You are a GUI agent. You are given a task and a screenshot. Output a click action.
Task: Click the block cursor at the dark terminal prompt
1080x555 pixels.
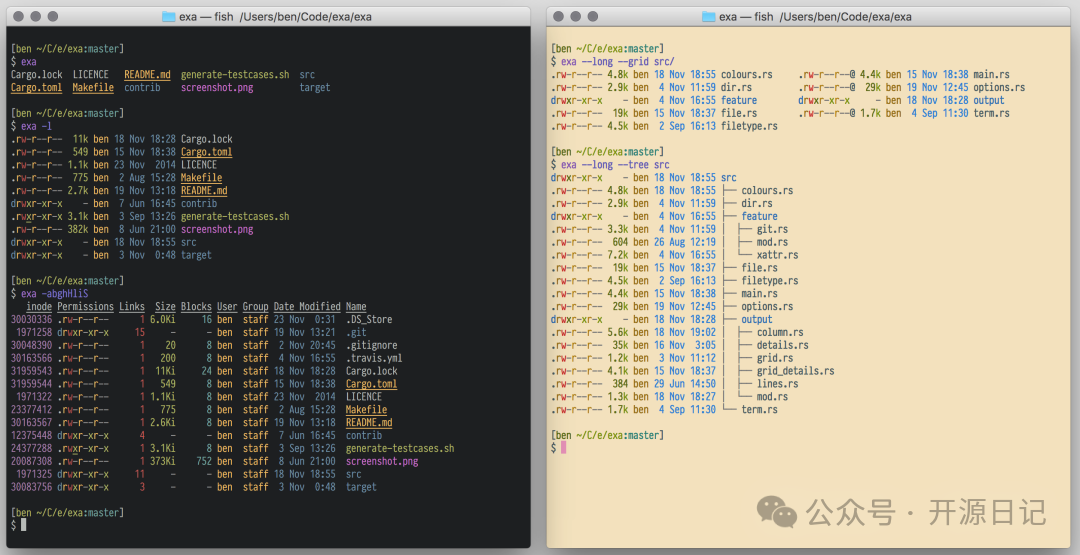point(23,525)
